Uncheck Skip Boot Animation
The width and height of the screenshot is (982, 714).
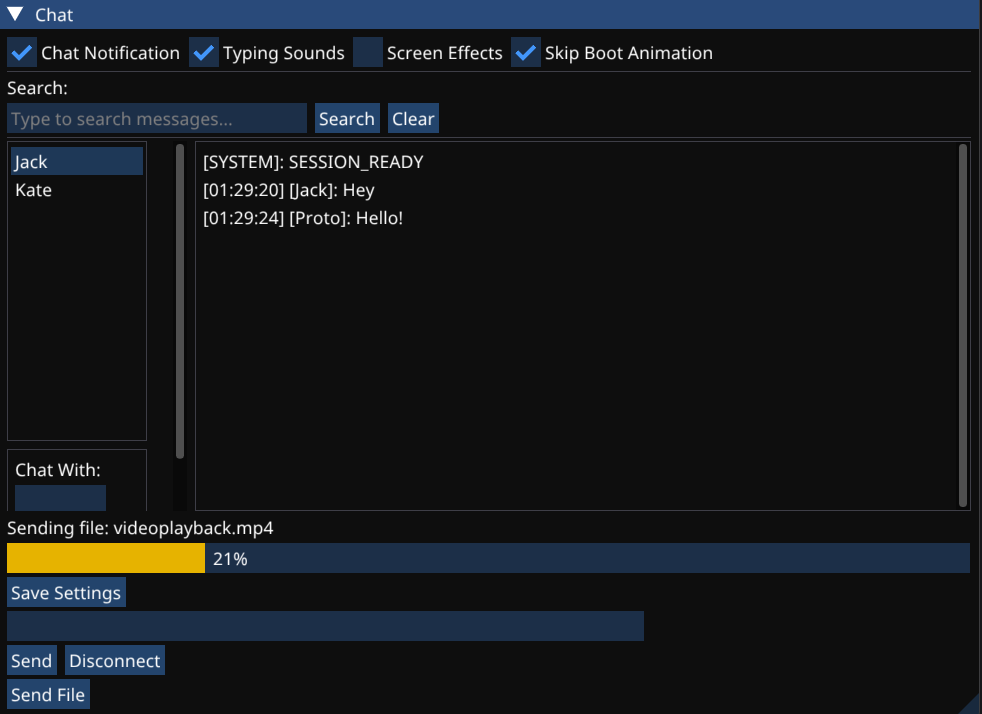pyautogui.click(x=525, y=52)
